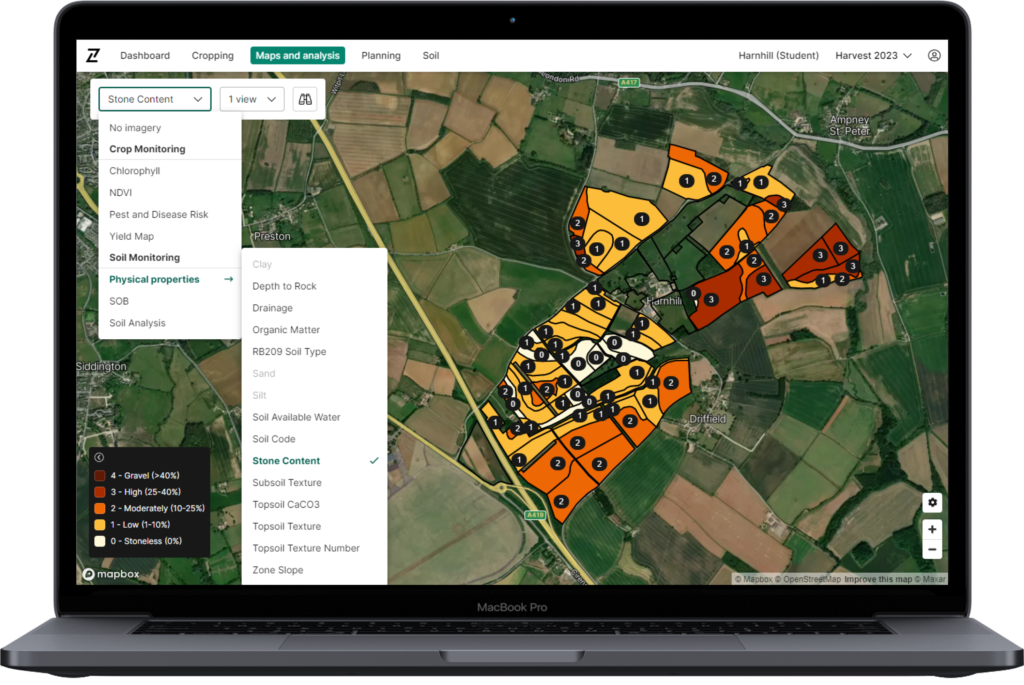Switch to the Cropping tab
1024x685 pixels.
click(x=212, y=56)
